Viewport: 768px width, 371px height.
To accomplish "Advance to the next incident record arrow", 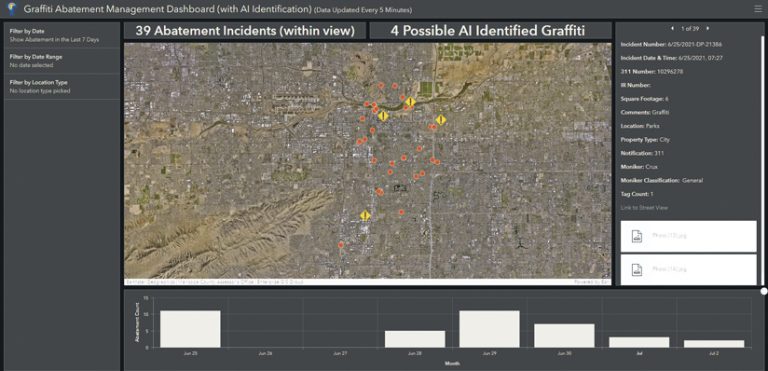I will coord(708,28).
